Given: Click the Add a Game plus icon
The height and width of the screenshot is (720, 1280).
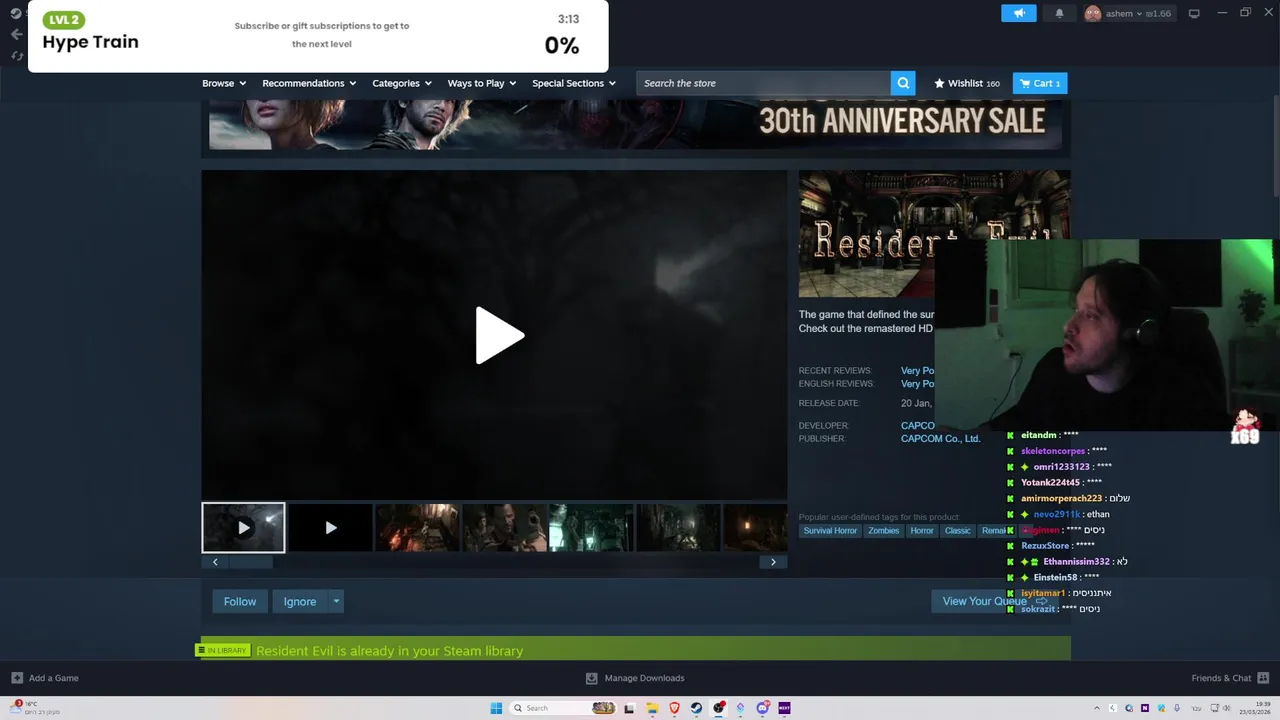Looking at the screenshot, I should pyautogui.click(x=17, y=678).
